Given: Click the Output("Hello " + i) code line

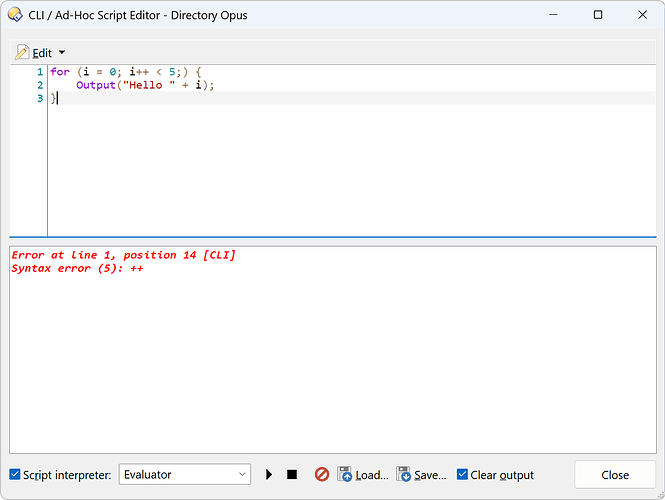Looking at the screenshot, I should click(x=145, y=85).
